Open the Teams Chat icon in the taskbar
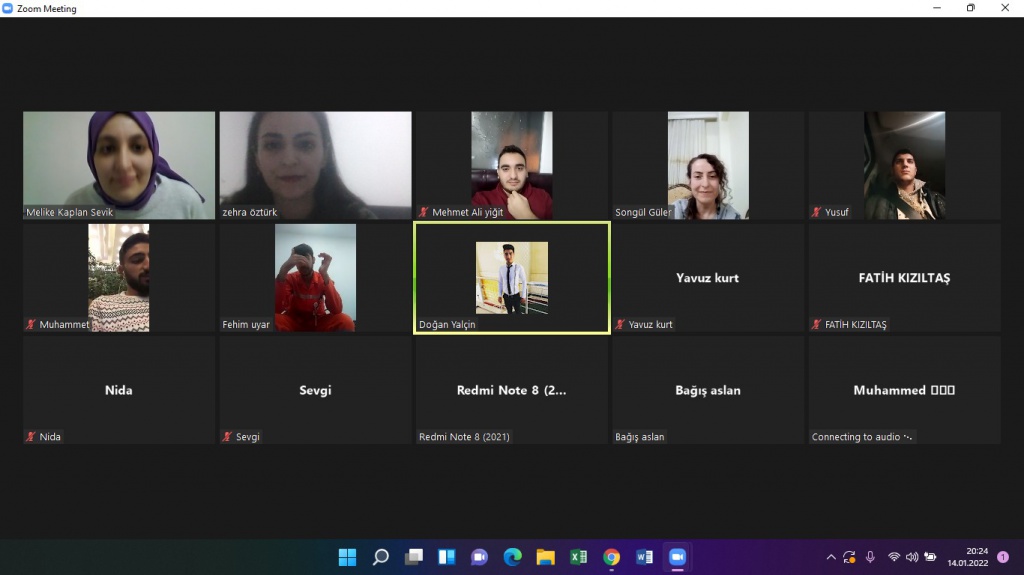Image resolution: width=1024 pixels, height=575 pixels. 479,557
